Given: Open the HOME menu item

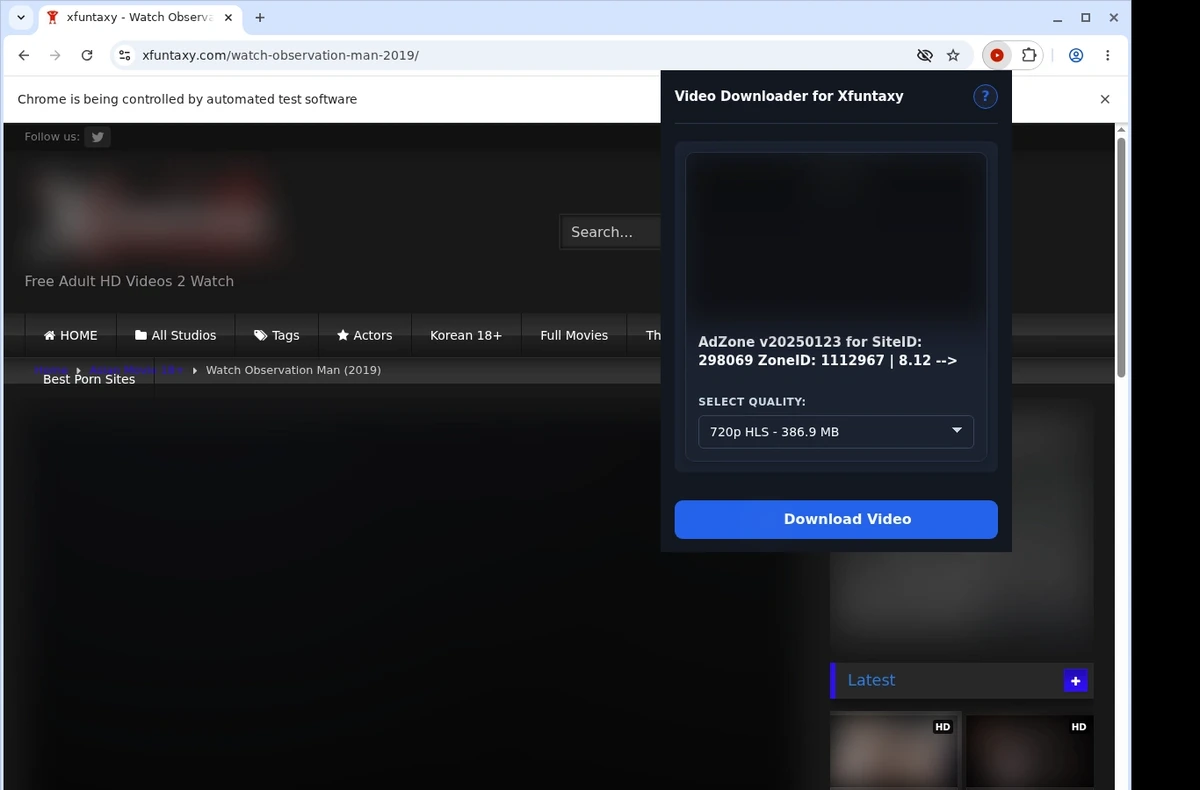Looking at the screenshot, I should (70, 335).
